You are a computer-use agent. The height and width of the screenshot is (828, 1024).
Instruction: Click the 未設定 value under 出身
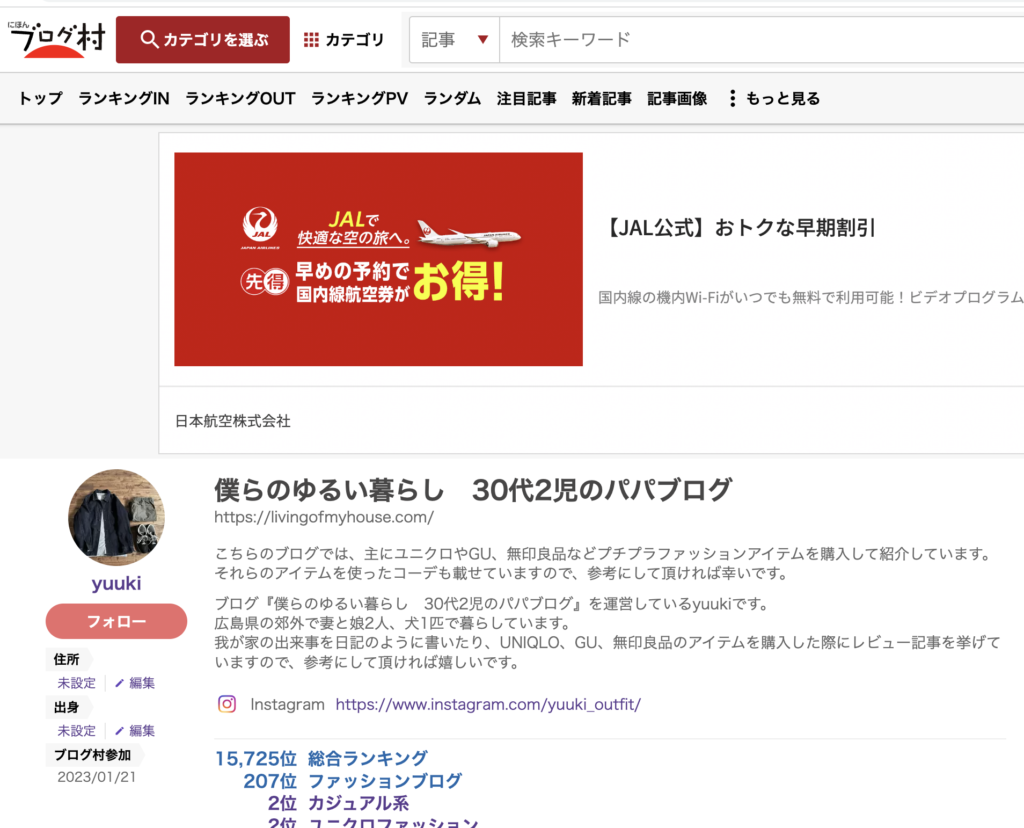click(x=76, y=731)
